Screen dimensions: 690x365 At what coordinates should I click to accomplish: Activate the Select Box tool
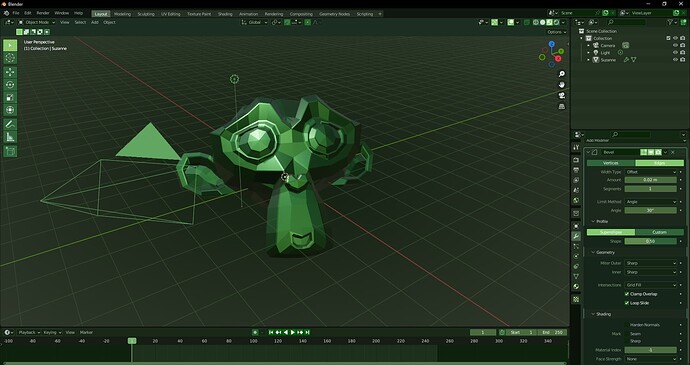click(10, 45)
